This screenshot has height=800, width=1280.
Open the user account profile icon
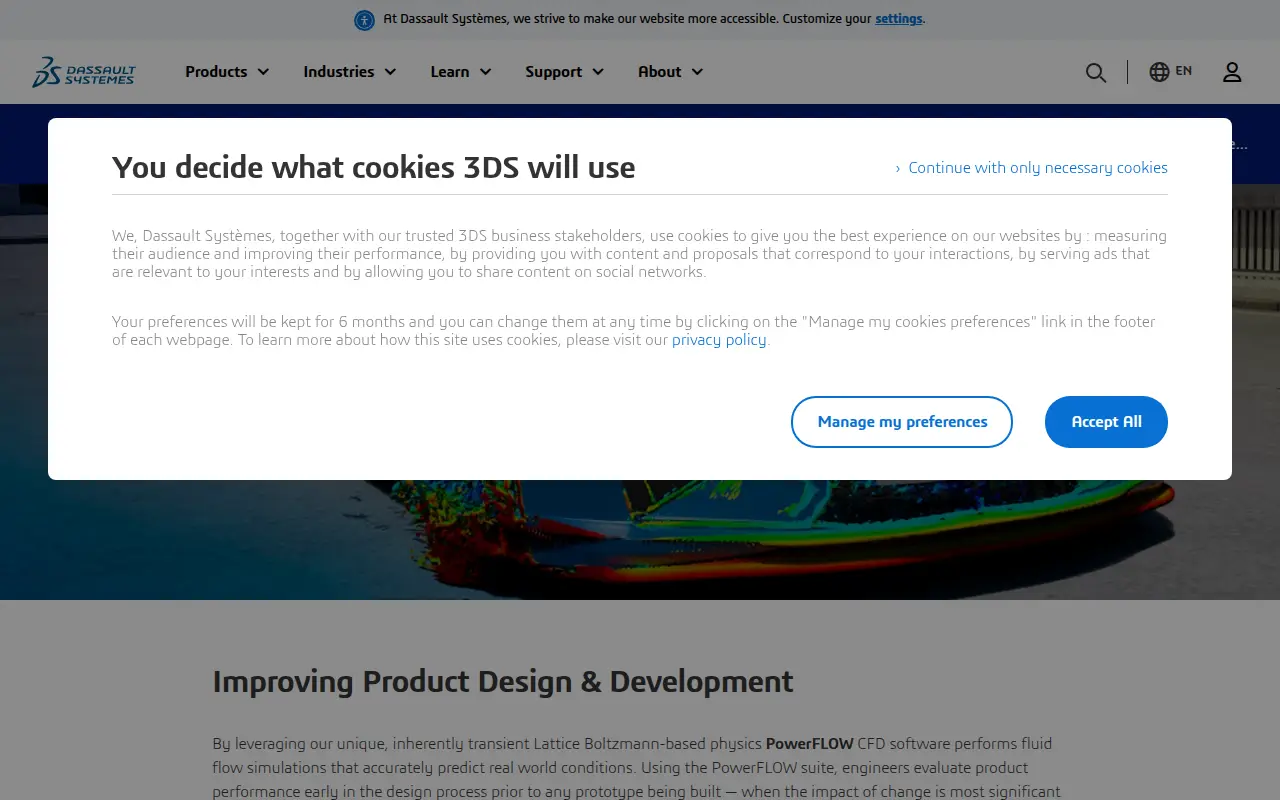pyautogui.click(x=1232, y=72)
